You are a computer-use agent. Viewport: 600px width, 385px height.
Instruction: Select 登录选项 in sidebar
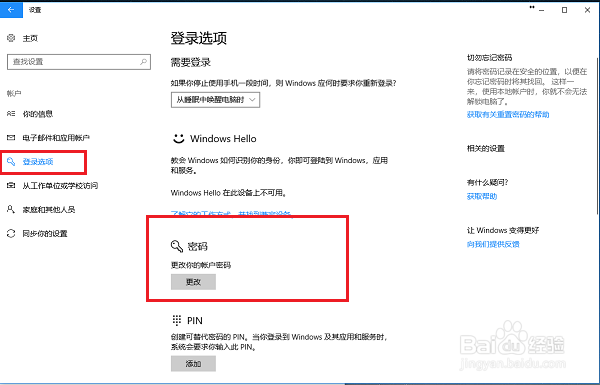coord(38,162)
